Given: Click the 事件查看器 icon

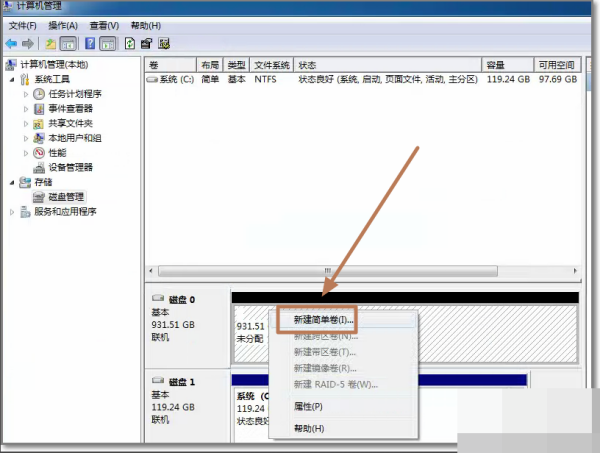Looking at the screenshot, I should 39,109.
